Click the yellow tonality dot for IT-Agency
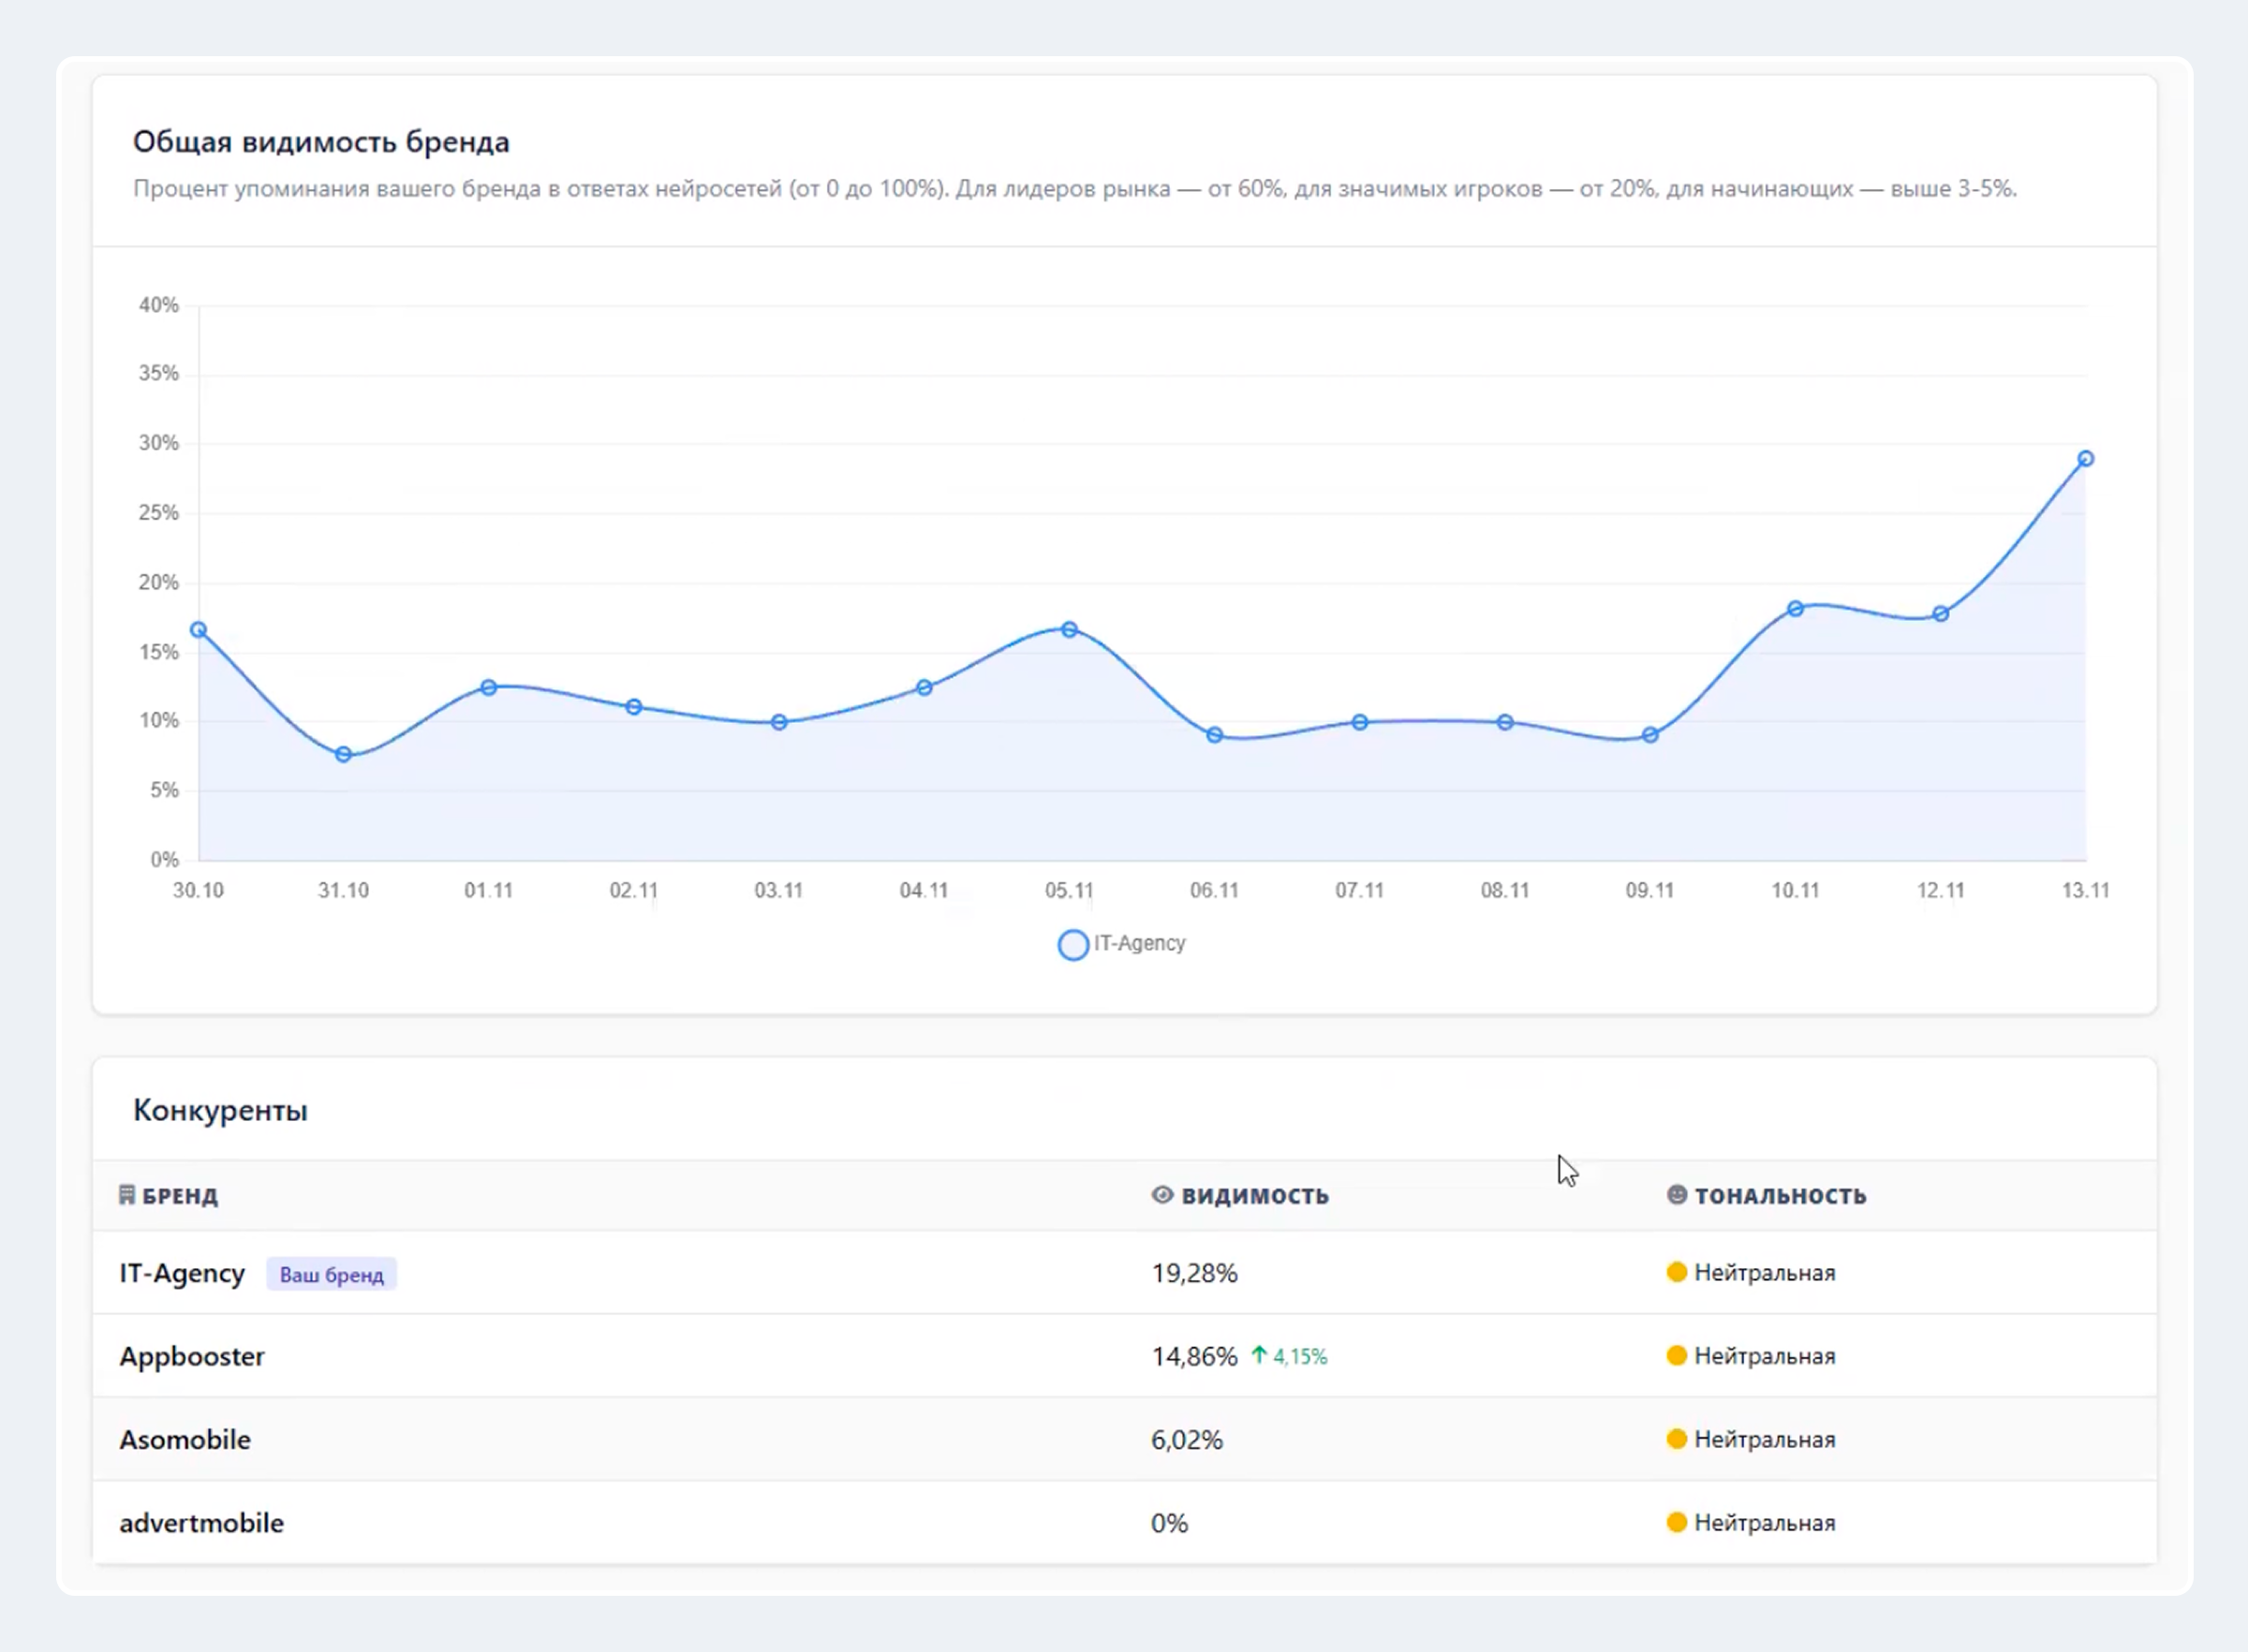The width and height of the screenshot is (2248, 1652). coord(1677,1272)
